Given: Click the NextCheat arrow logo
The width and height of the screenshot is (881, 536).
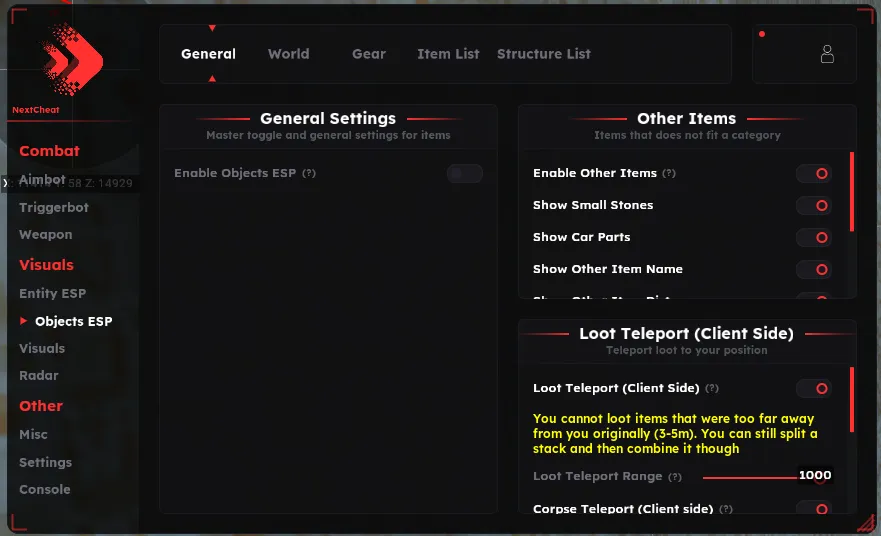Looking at the screenshot, I should point(72,60).
